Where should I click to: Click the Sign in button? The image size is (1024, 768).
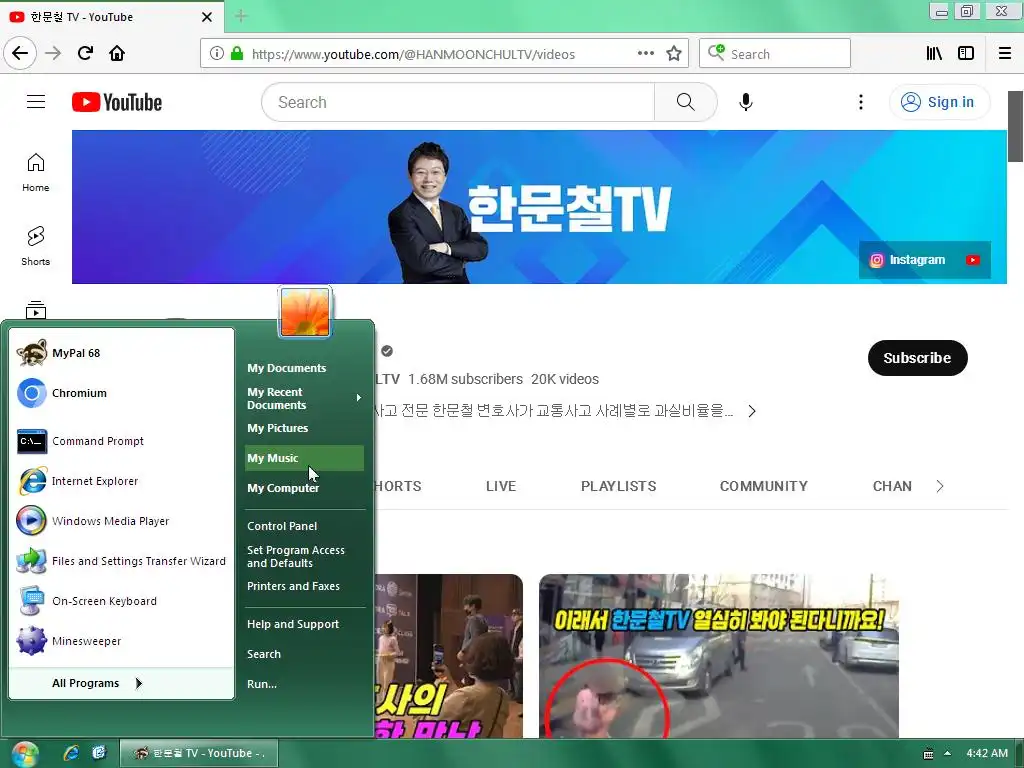(x=939, y=102)
